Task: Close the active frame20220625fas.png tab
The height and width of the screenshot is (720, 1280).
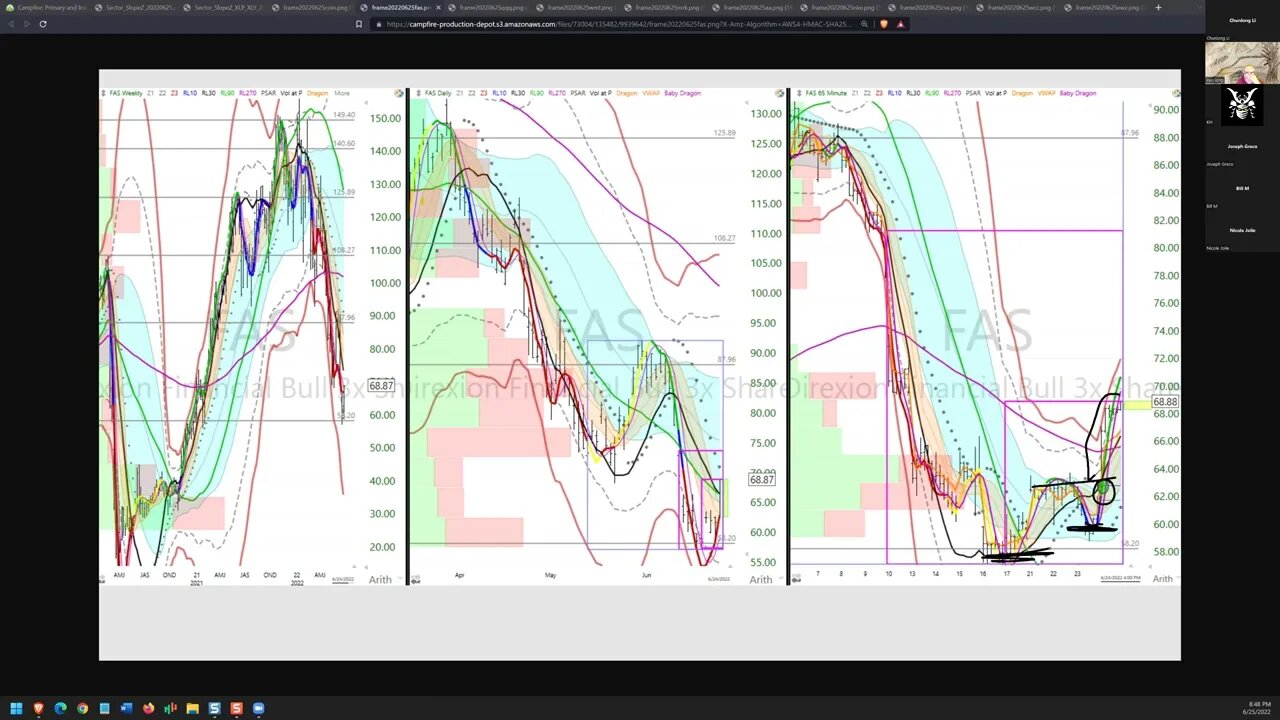Action: click(437, 7)
